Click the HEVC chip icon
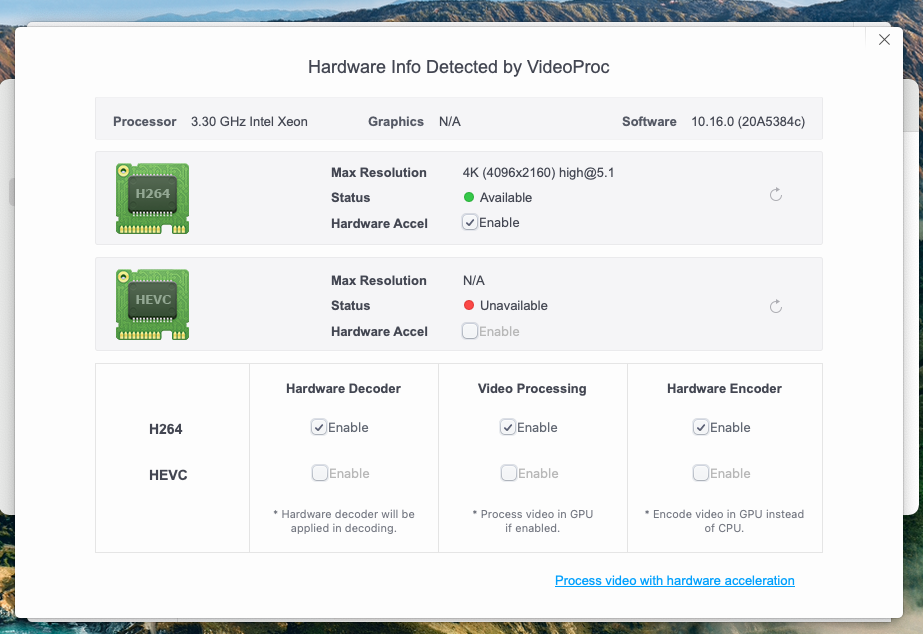 (152, 304)
